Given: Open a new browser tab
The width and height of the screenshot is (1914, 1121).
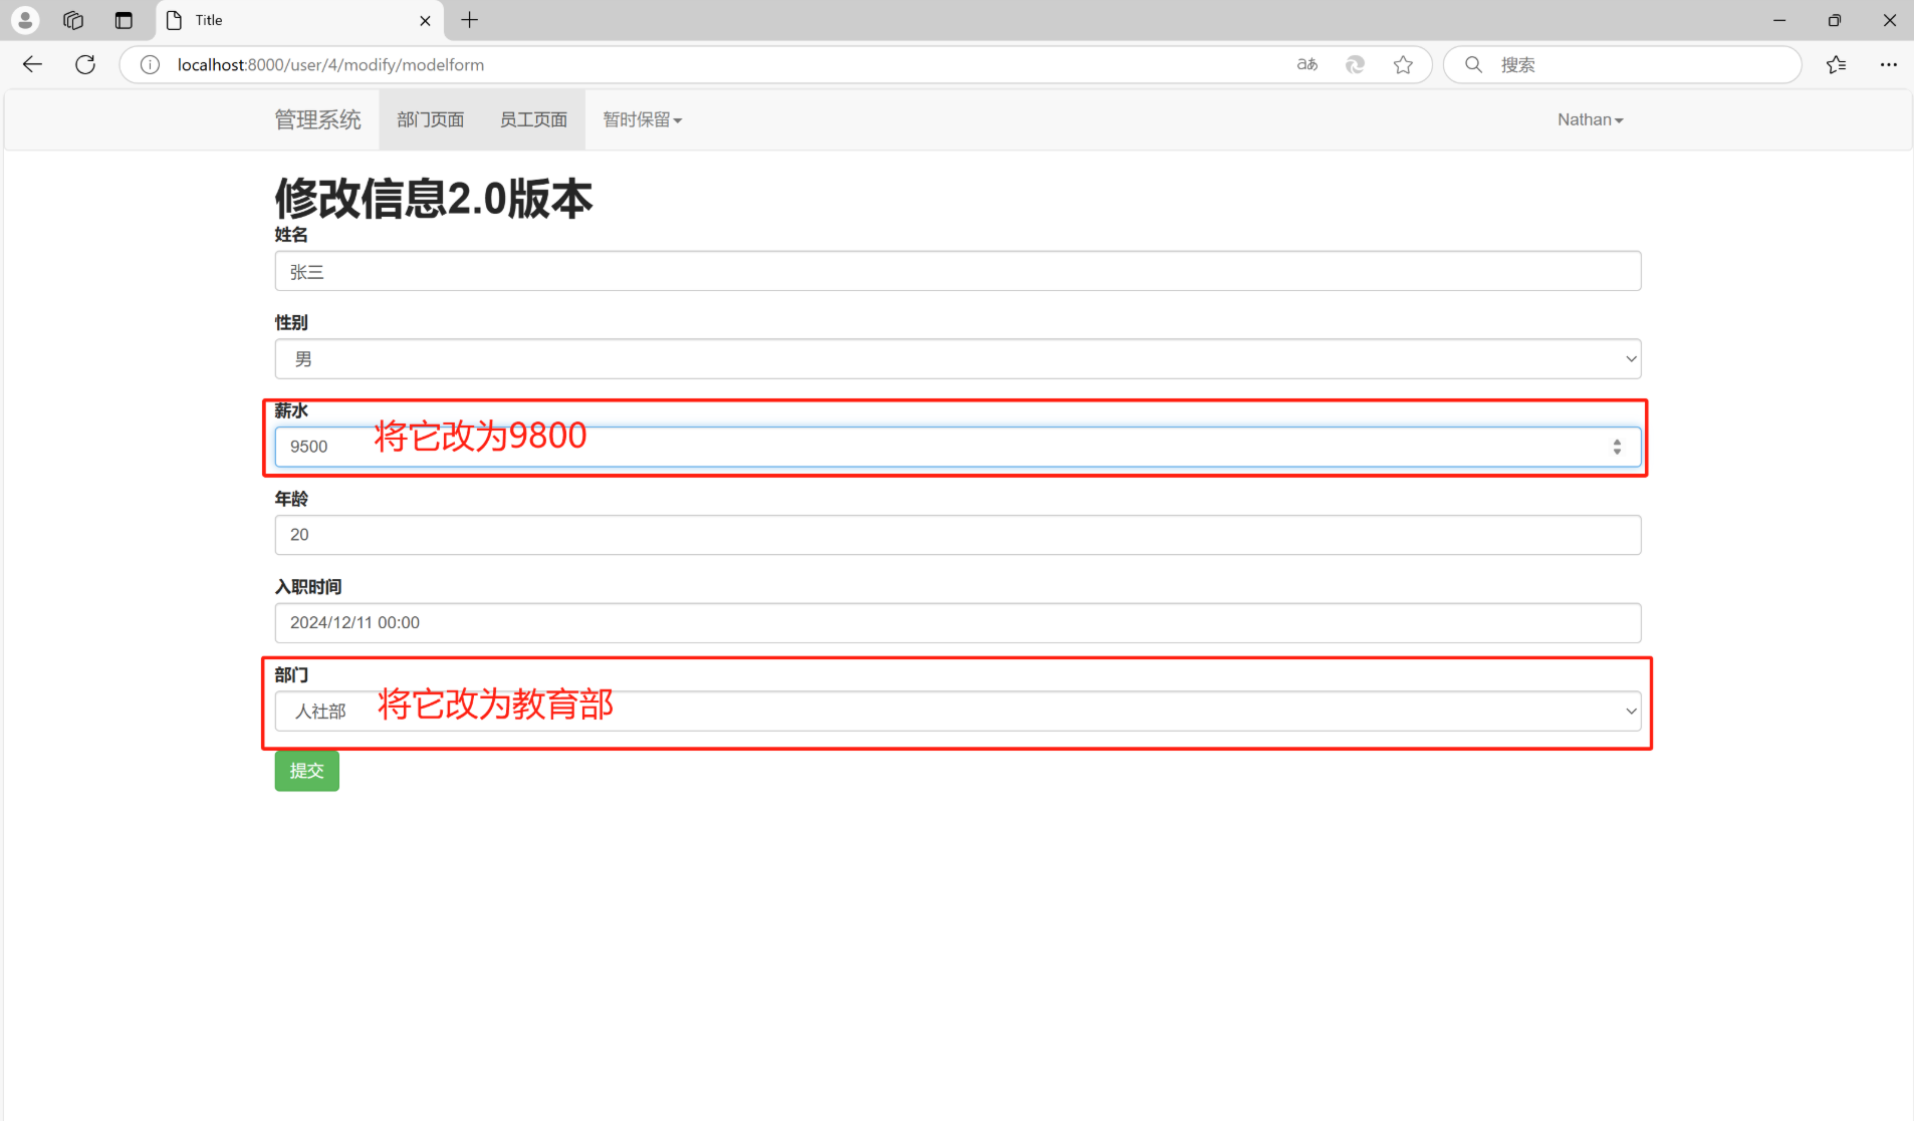Looking at the screenshot, I should point(469,20).
